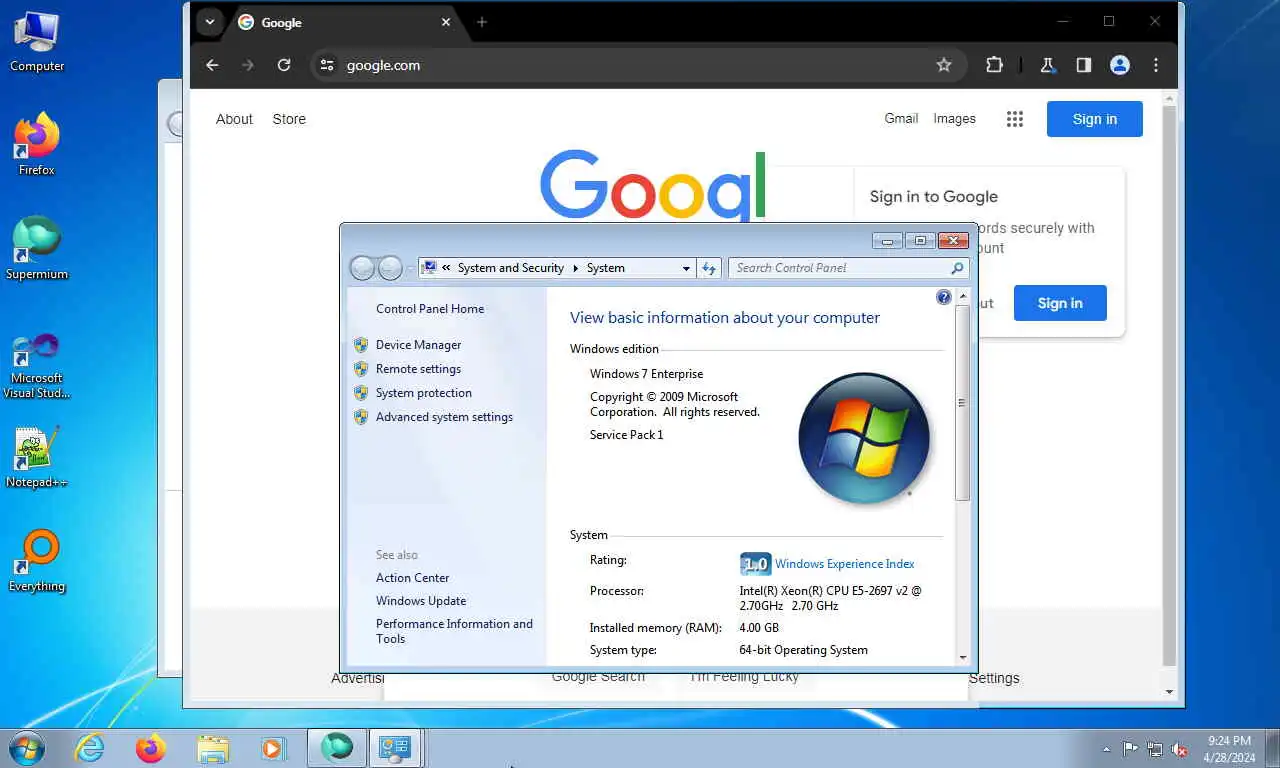The width and height of the screenshot is (1280, 768).
Task: Expand the Control Panel address bar dropdown
Action: click(x=685, y=268)
